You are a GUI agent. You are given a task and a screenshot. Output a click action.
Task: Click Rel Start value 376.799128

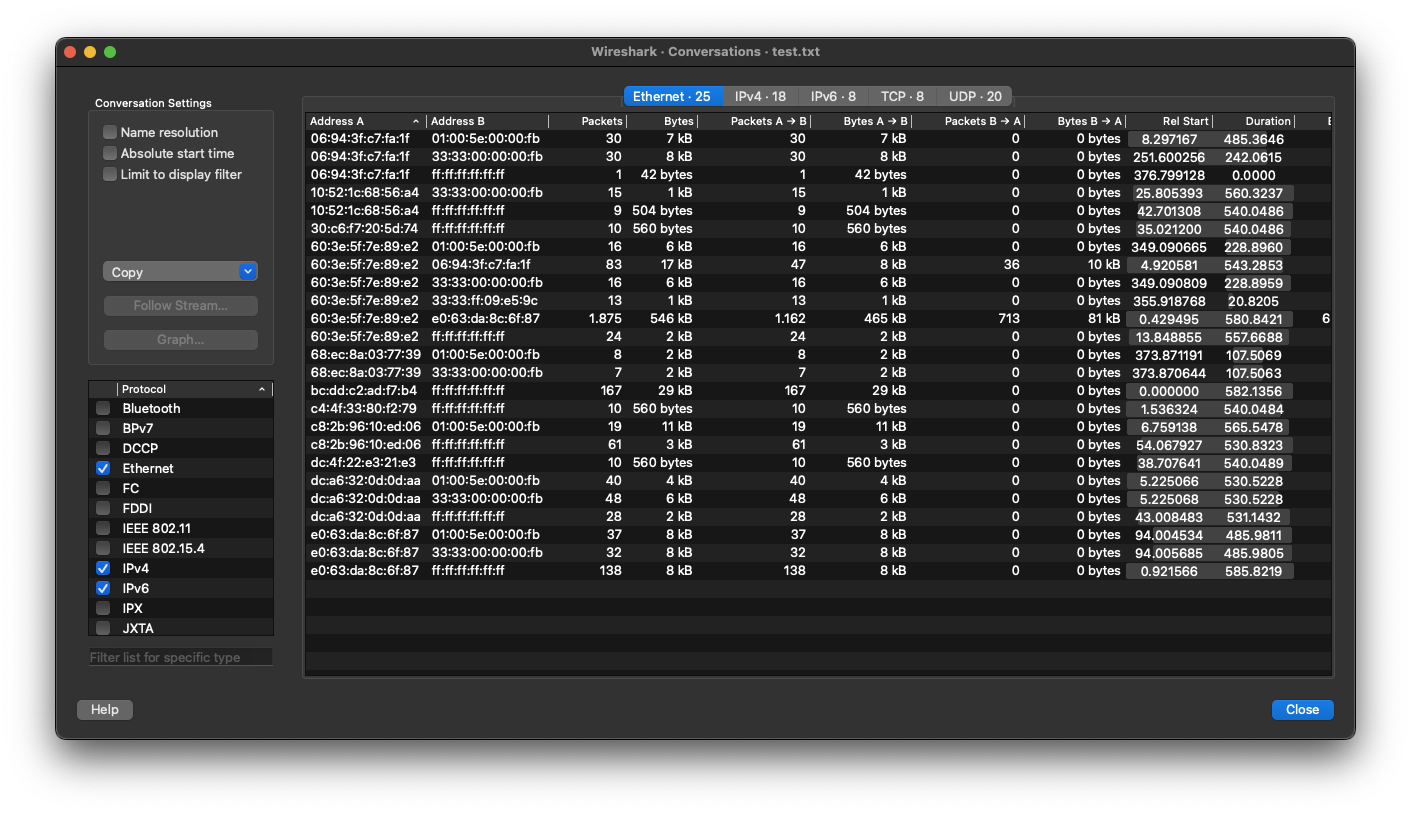tap(1169, 175)
